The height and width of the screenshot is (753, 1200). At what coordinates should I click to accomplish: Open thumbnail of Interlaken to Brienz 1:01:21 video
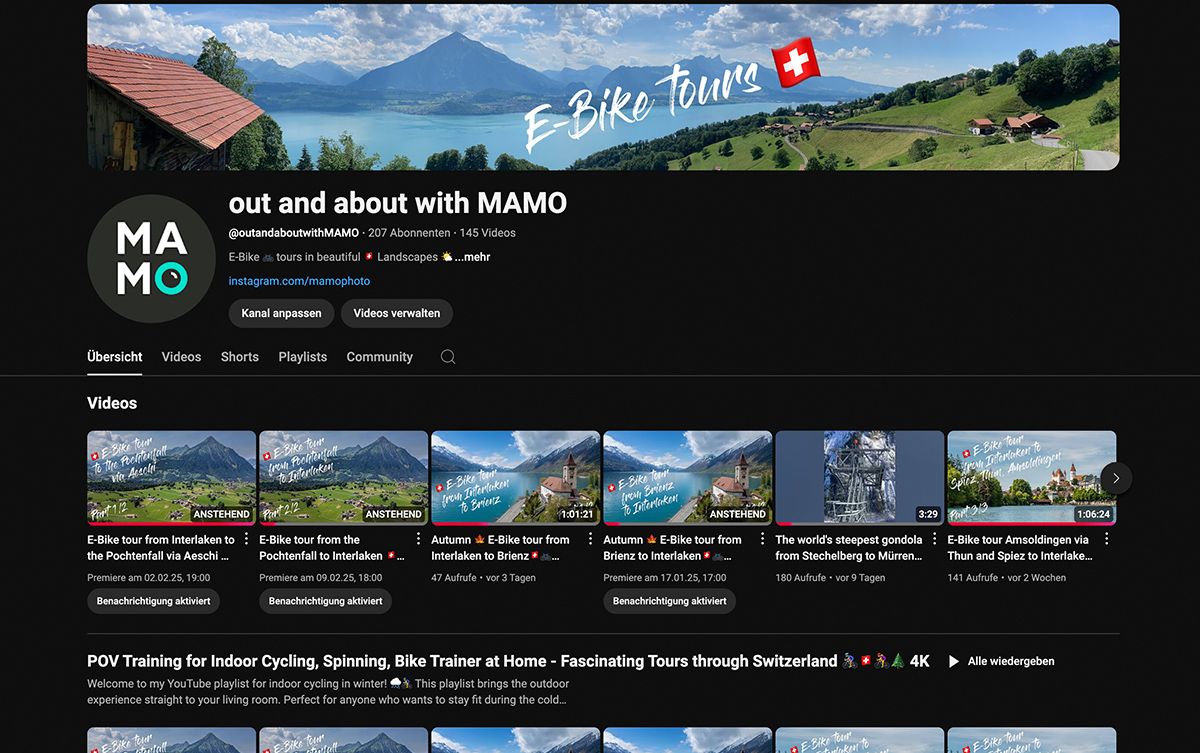coord(515,478)
